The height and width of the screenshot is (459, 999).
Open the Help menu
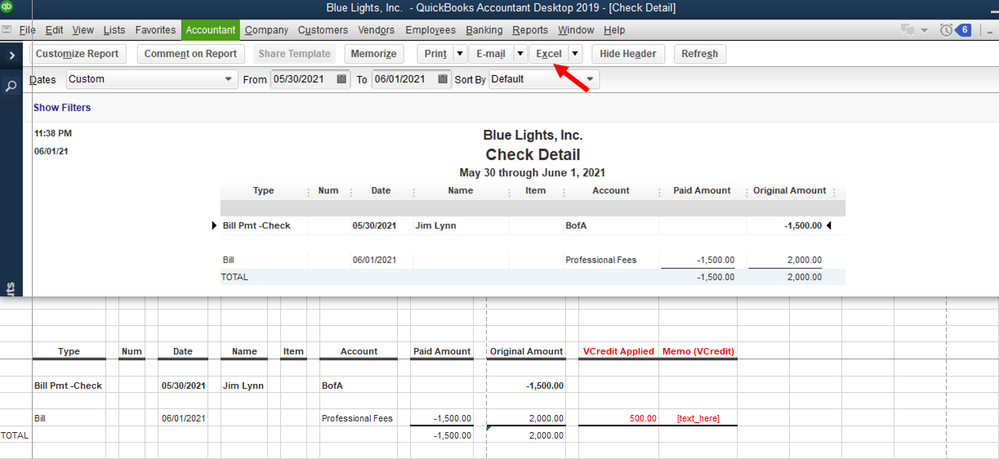(x=614, y=30)
